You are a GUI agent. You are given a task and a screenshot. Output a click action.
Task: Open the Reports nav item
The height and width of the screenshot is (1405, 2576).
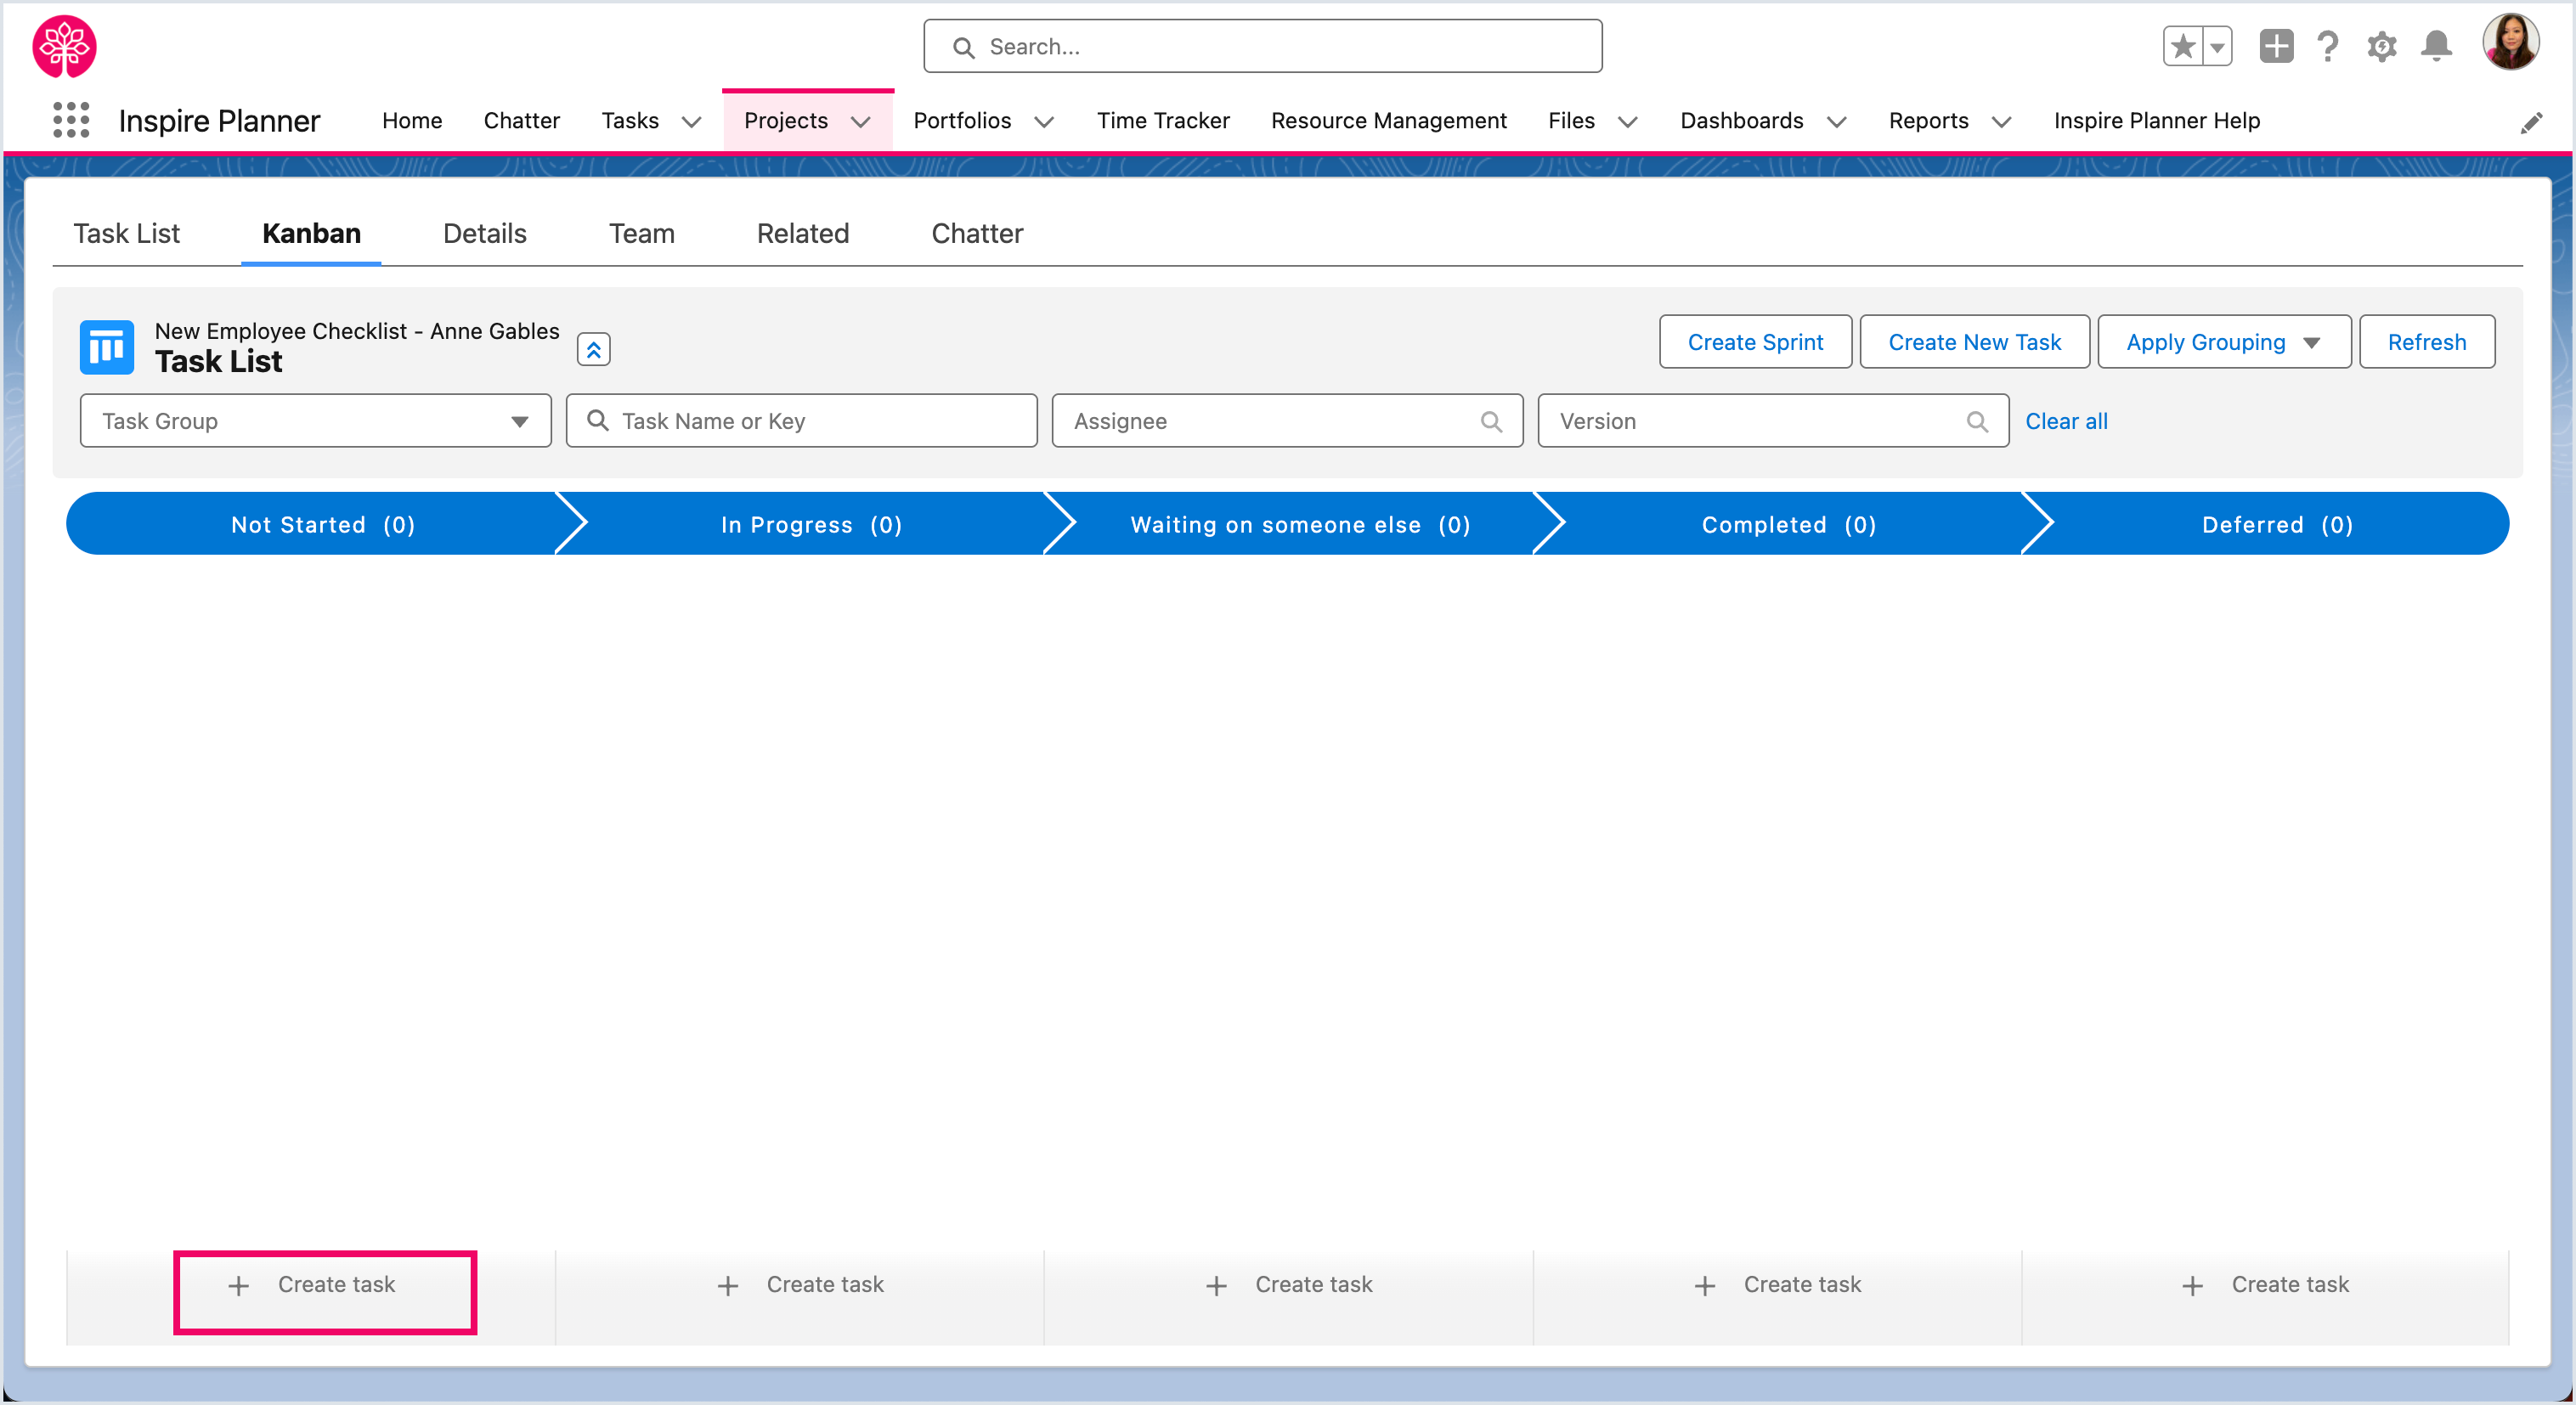tap(1928, 120)
